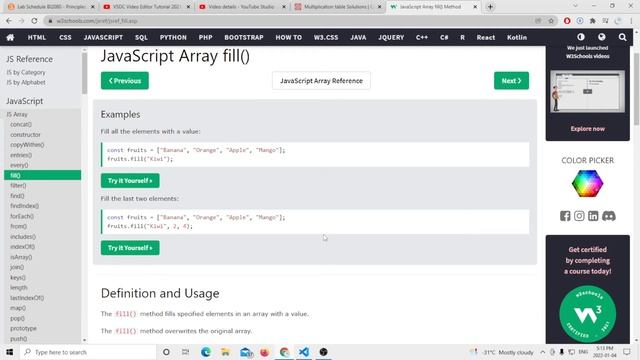
Task: Open Cortana circle in taskbar
Action: (x=166, y=352)
